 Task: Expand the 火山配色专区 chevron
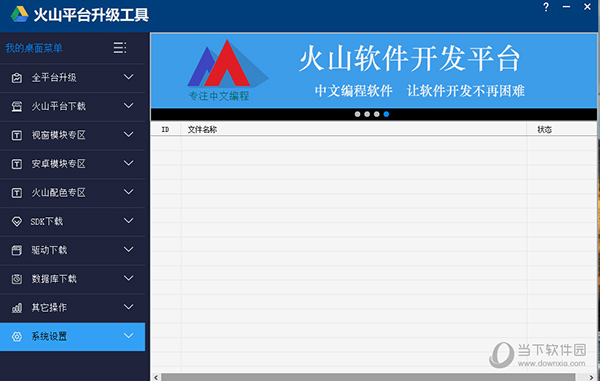[129, 192]
